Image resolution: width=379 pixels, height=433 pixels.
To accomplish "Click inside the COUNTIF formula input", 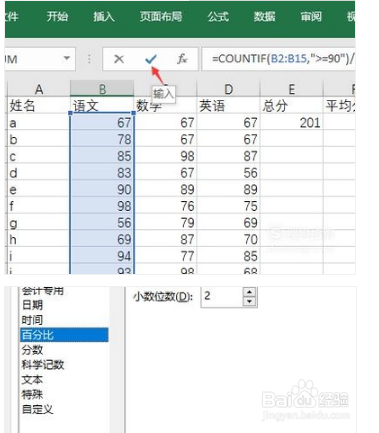I will pos(278,59).
